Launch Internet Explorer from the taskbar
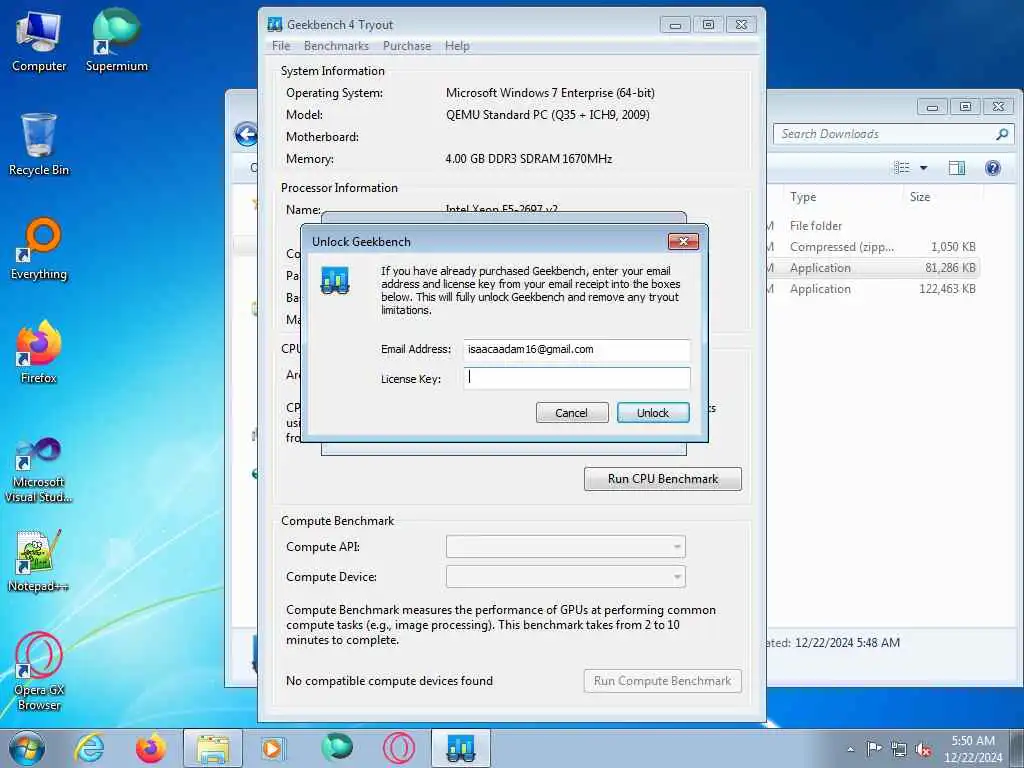Screen dimensions: 1024x768 [x=89, y=748]
